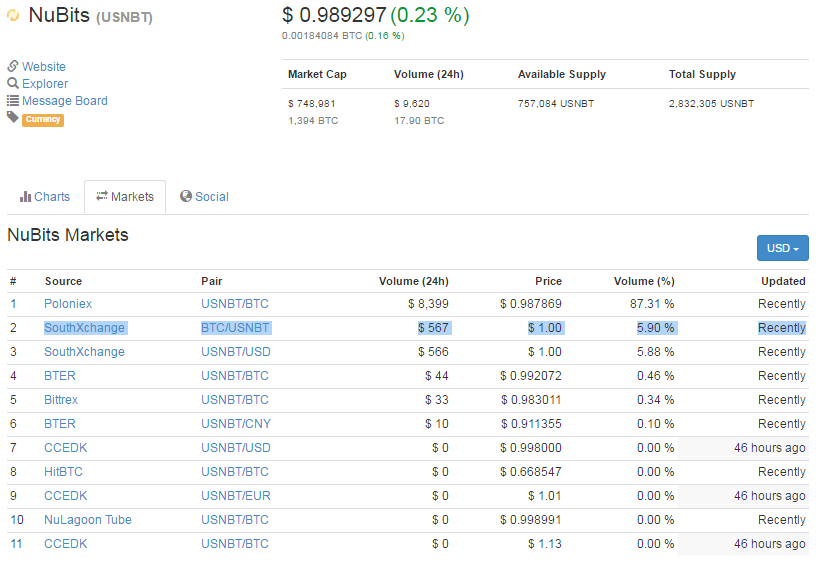Open the Social tab
Screen dimensions: 819x561
[204, 196]
